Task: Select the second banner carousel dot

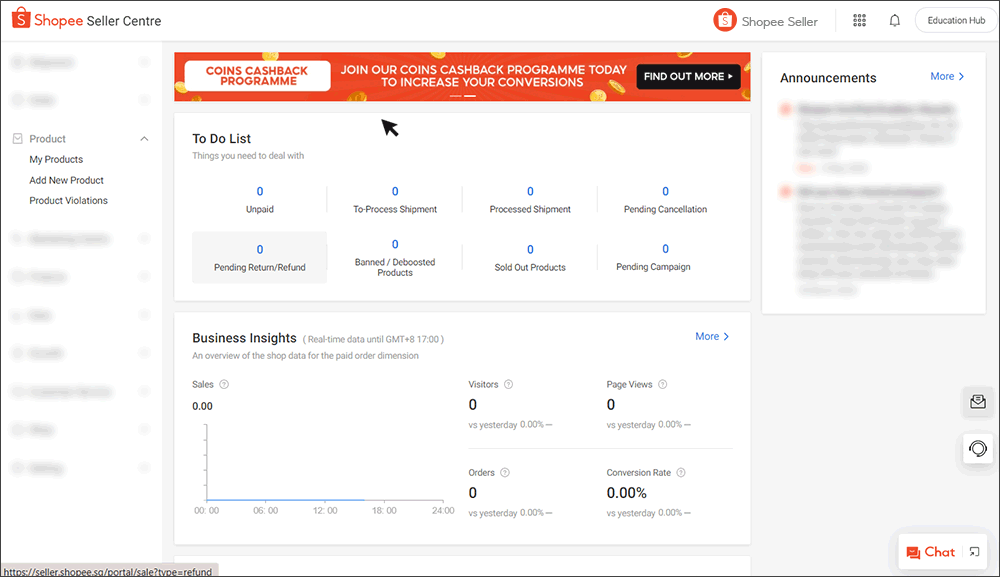Action: pos(470,97)
